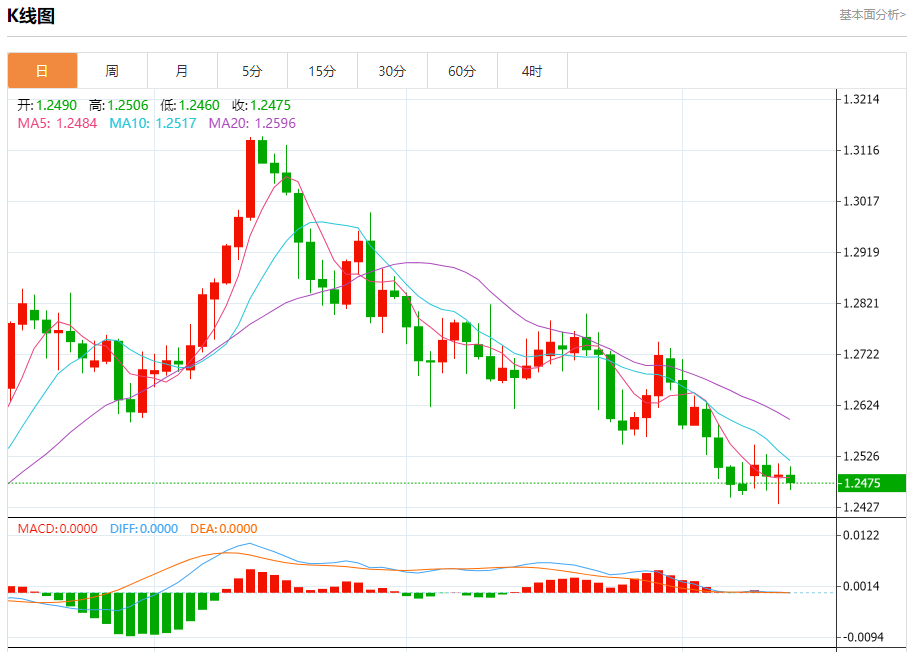Open the 4时 timeframe tab
Image resolution: width=915 pixels, height=652 pixels.
click(x=533, y=71)
